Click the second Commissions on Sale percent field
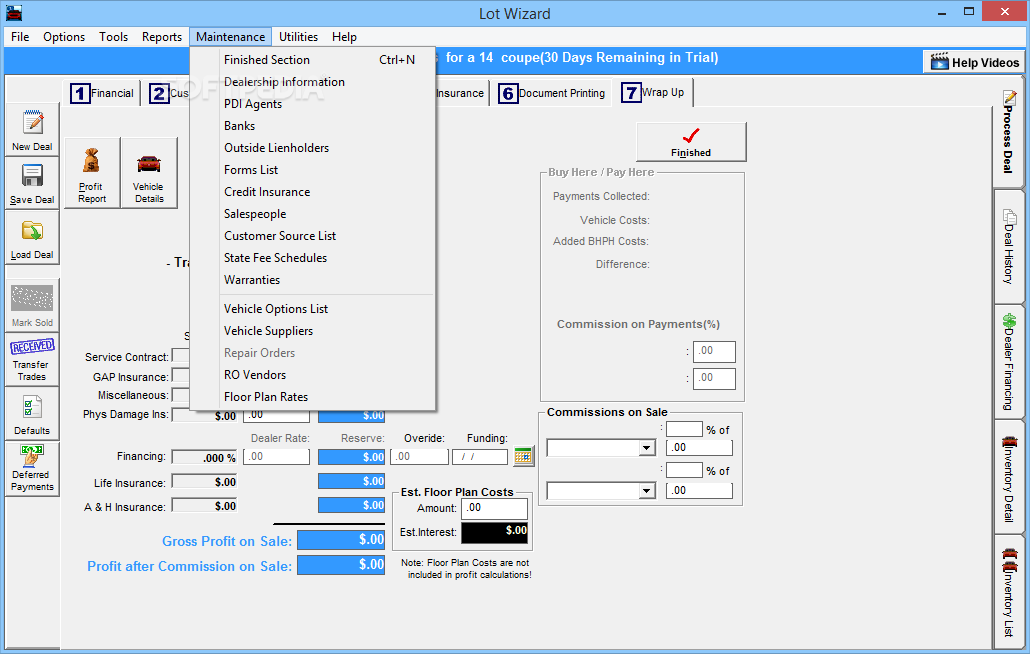 coord(684,470)
